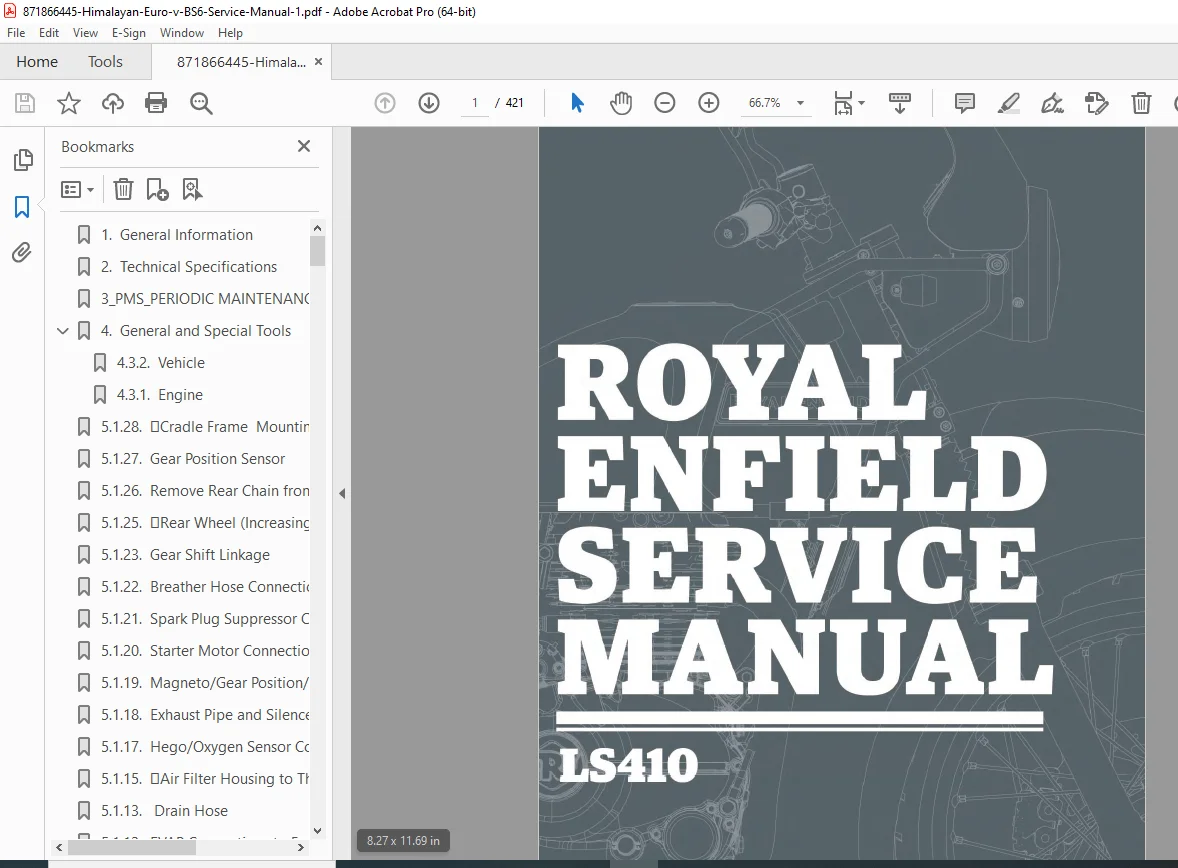Open the Find text search tool
Viewport: 1178px width, 868px height.
click(x=201, y=103)
